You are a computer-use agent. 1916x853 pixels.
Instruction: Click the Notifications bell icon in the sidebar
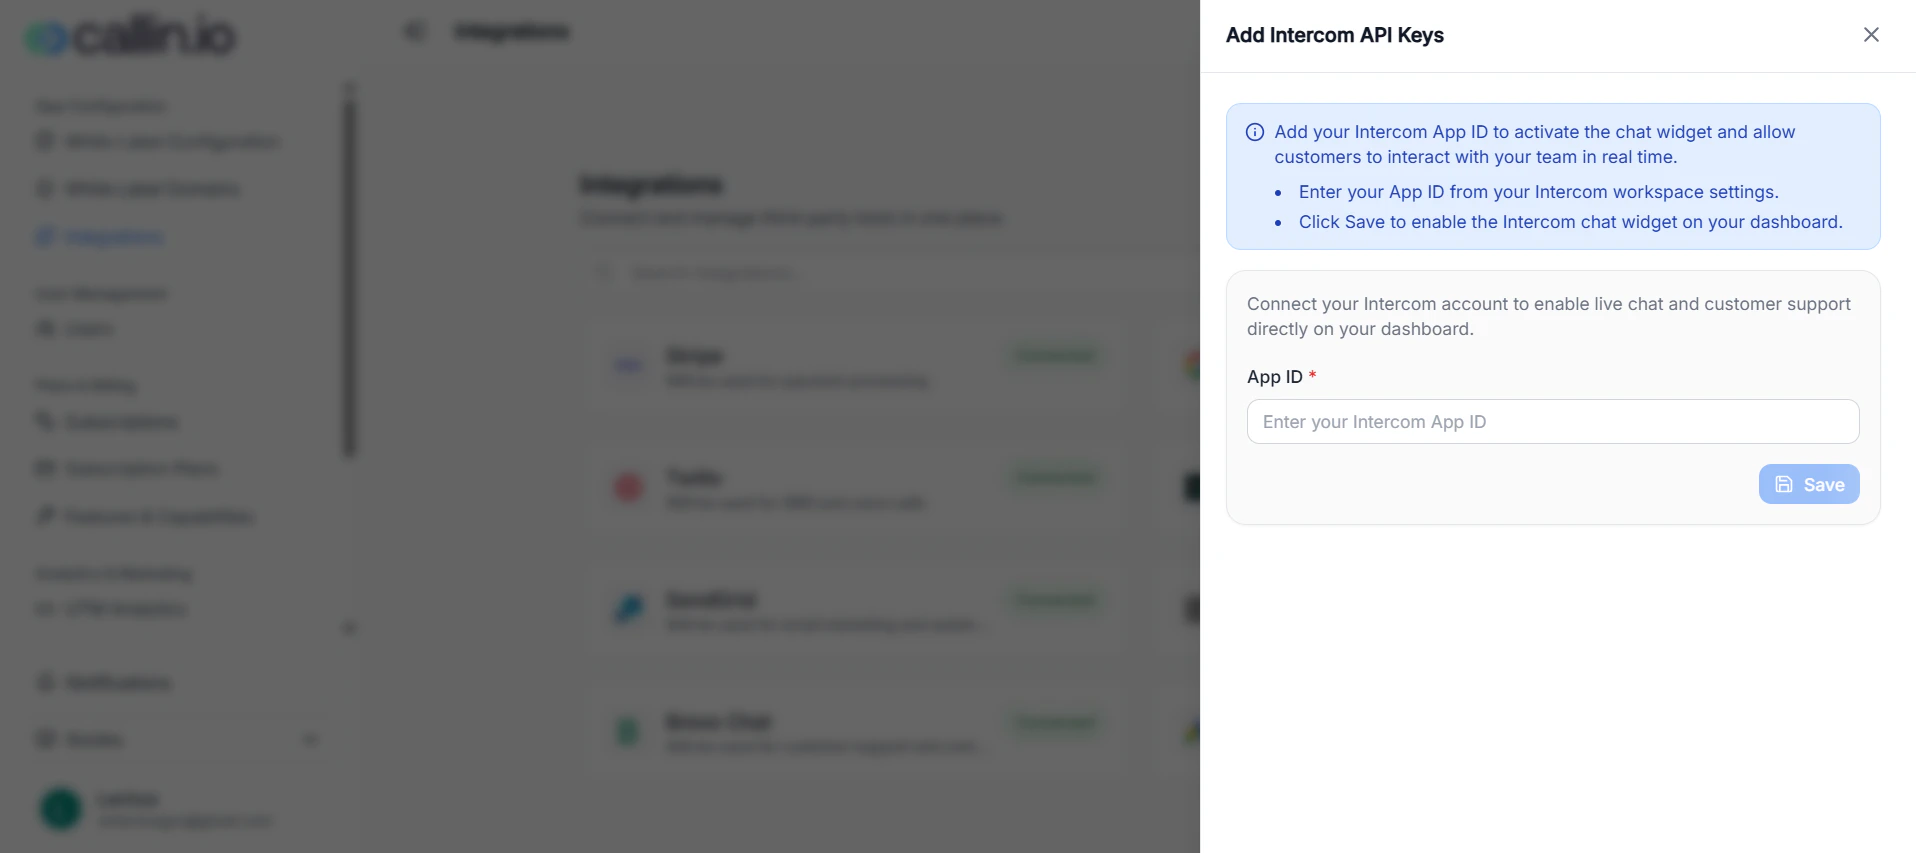coord(43,682)
